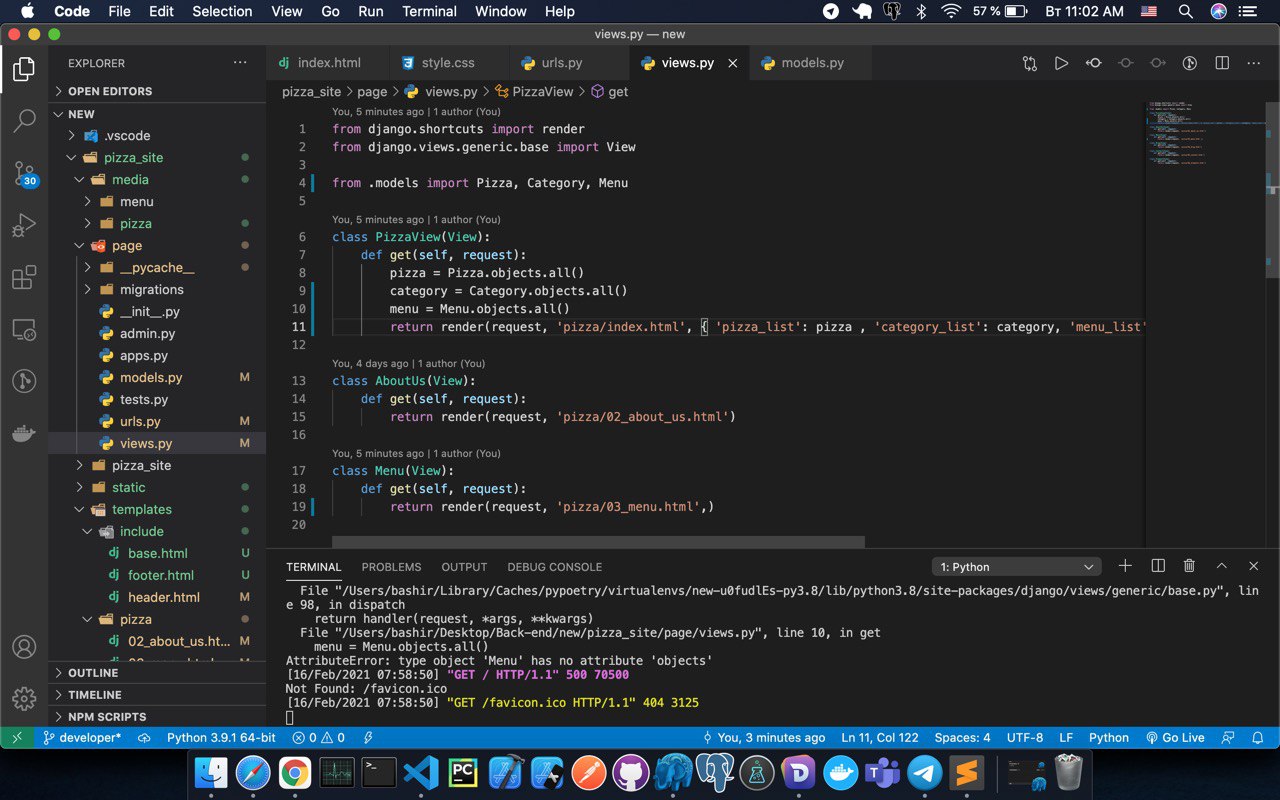Open the Remote Explorer view
Image resolution: width=1280 pixels, height=800 pixels.
pyautogui.click(x=24, y=330)
